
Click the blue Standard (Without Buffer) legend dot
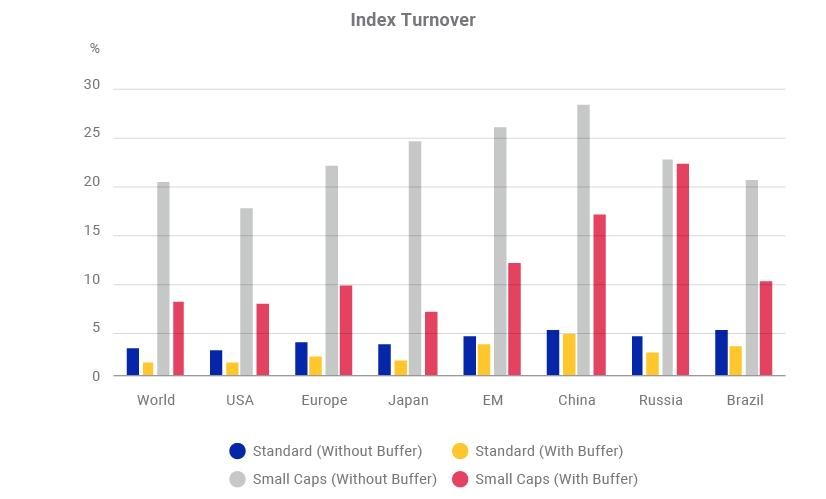(238, 451)
